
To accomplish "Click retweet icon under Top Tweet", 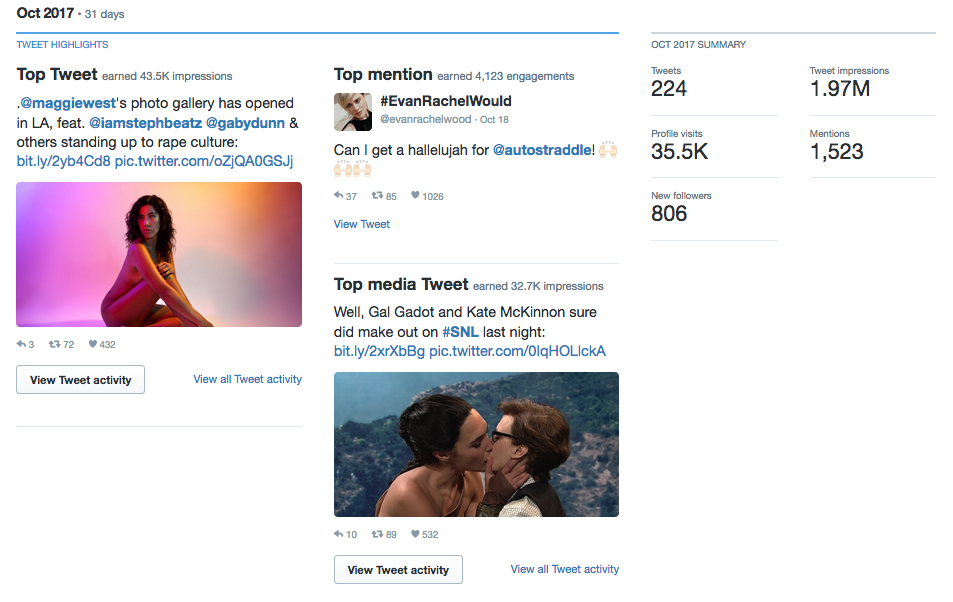I will 54,345.
